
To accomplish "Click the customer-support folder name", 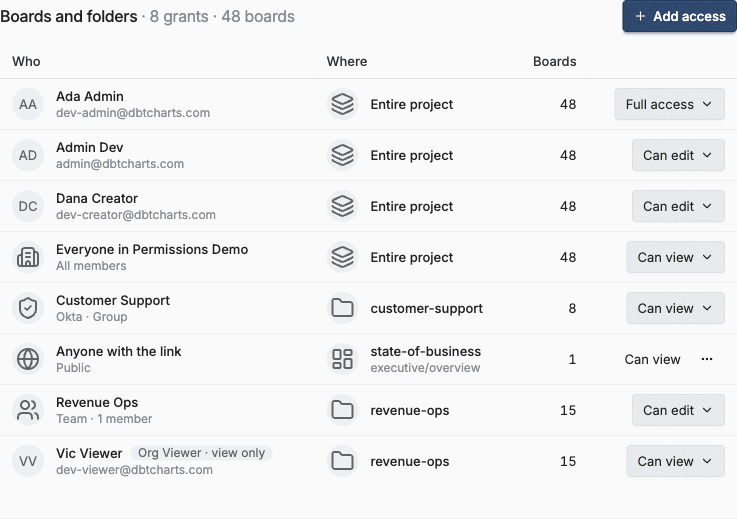I will (426, 308).
